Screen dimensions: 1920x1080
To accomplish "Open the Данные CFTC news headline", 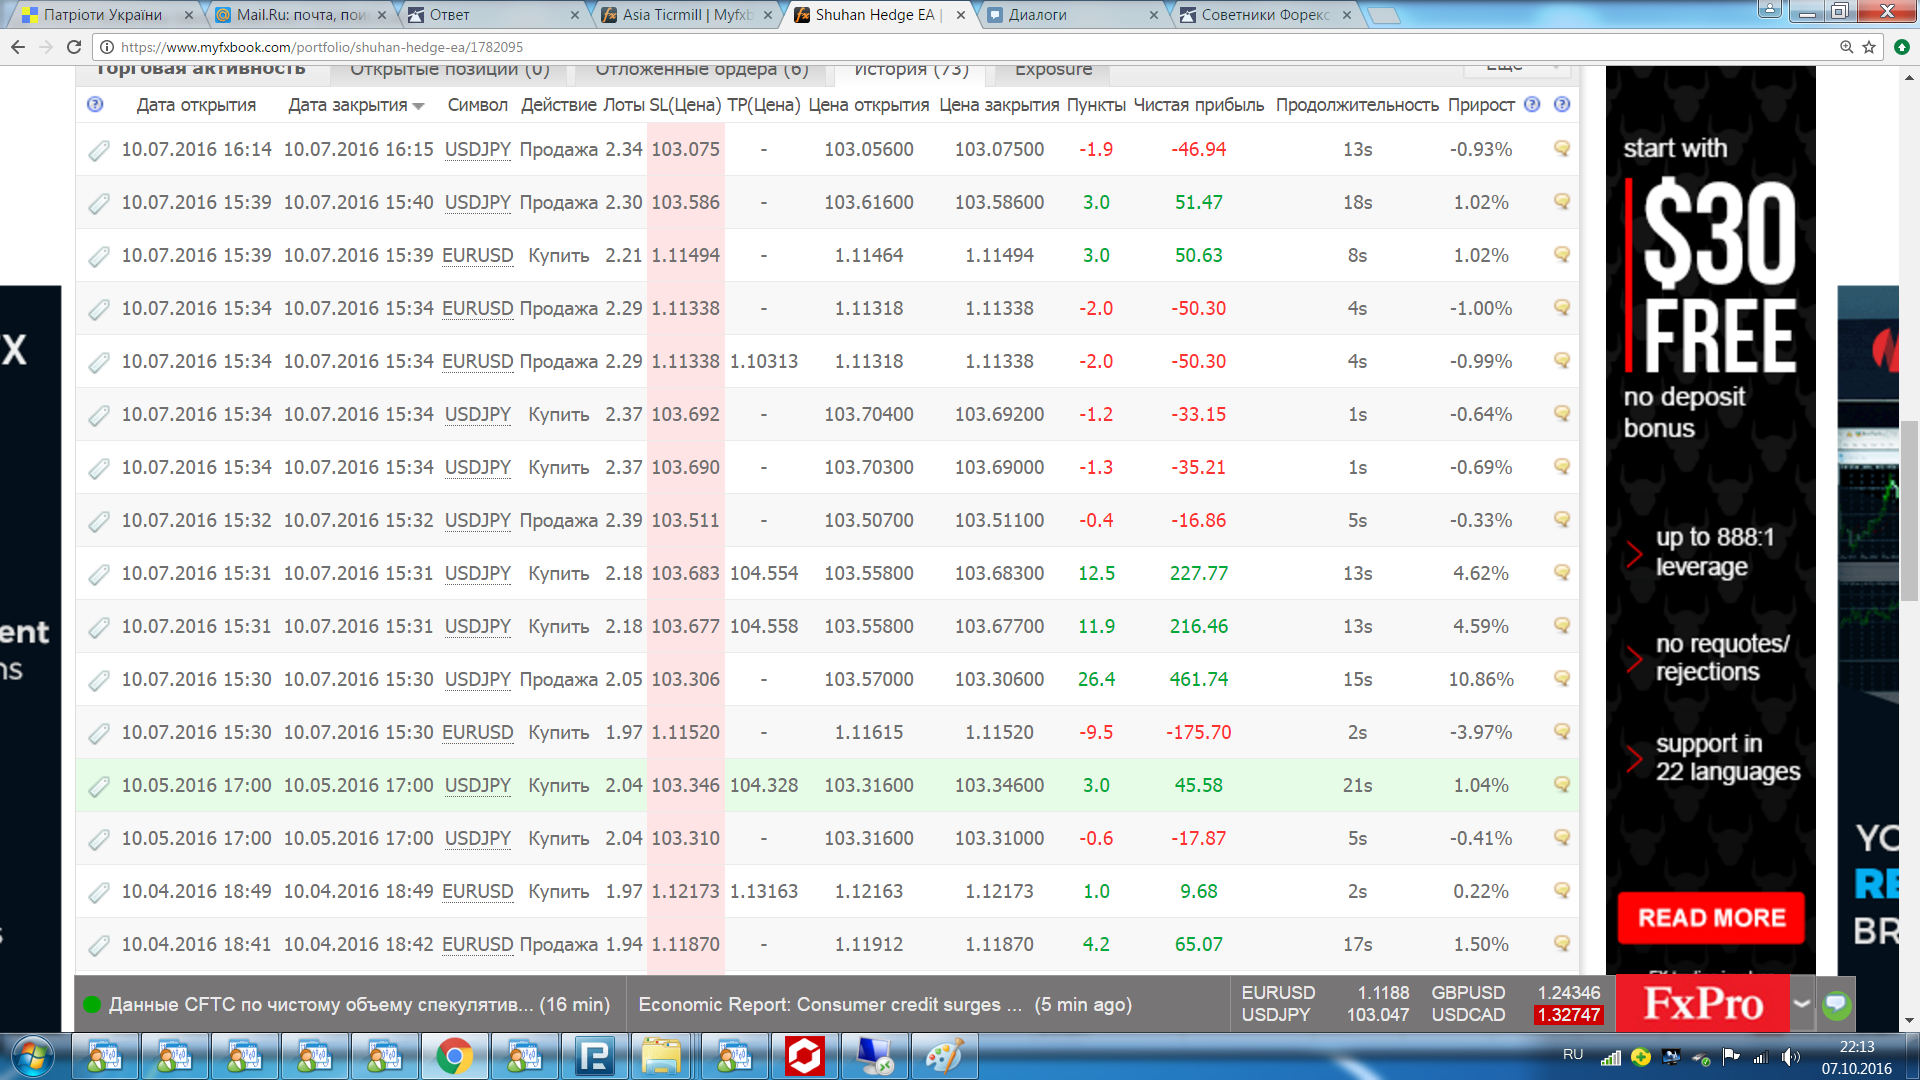I will (x=321, y=1005).
